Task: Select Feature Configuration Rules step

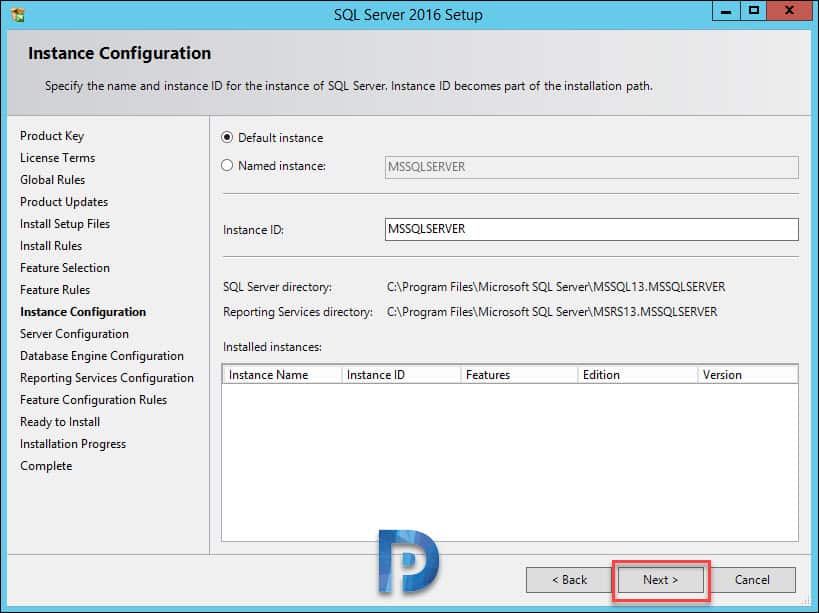Action: 93,399
